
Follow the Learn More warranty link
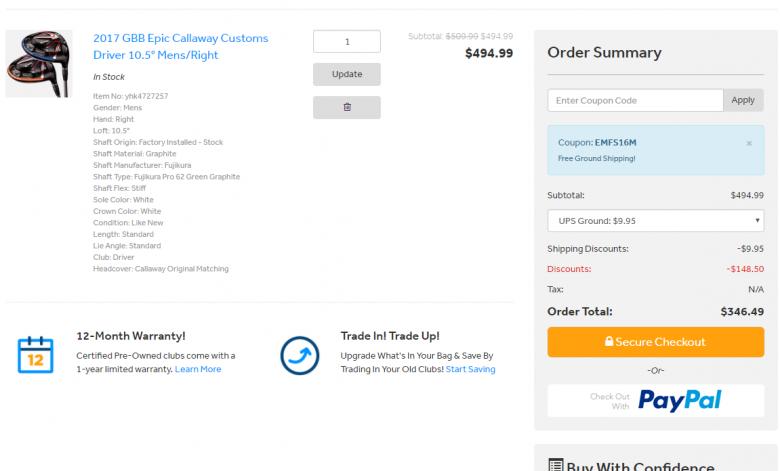[198, 369]
